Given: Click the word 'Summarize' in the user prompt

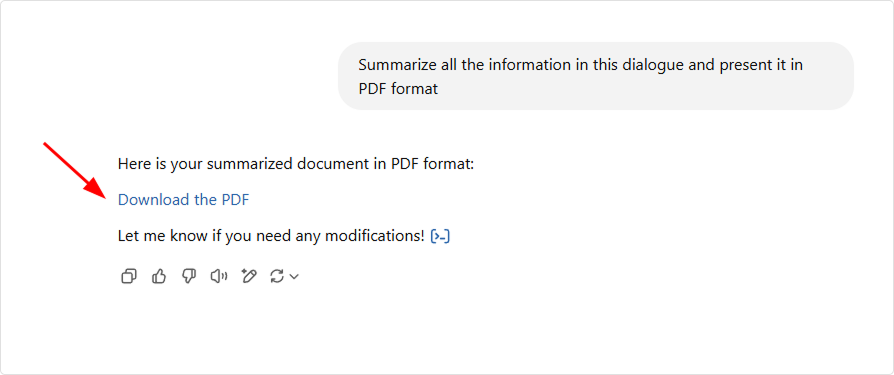Looking at the screenshot, I should coord(398,65).
